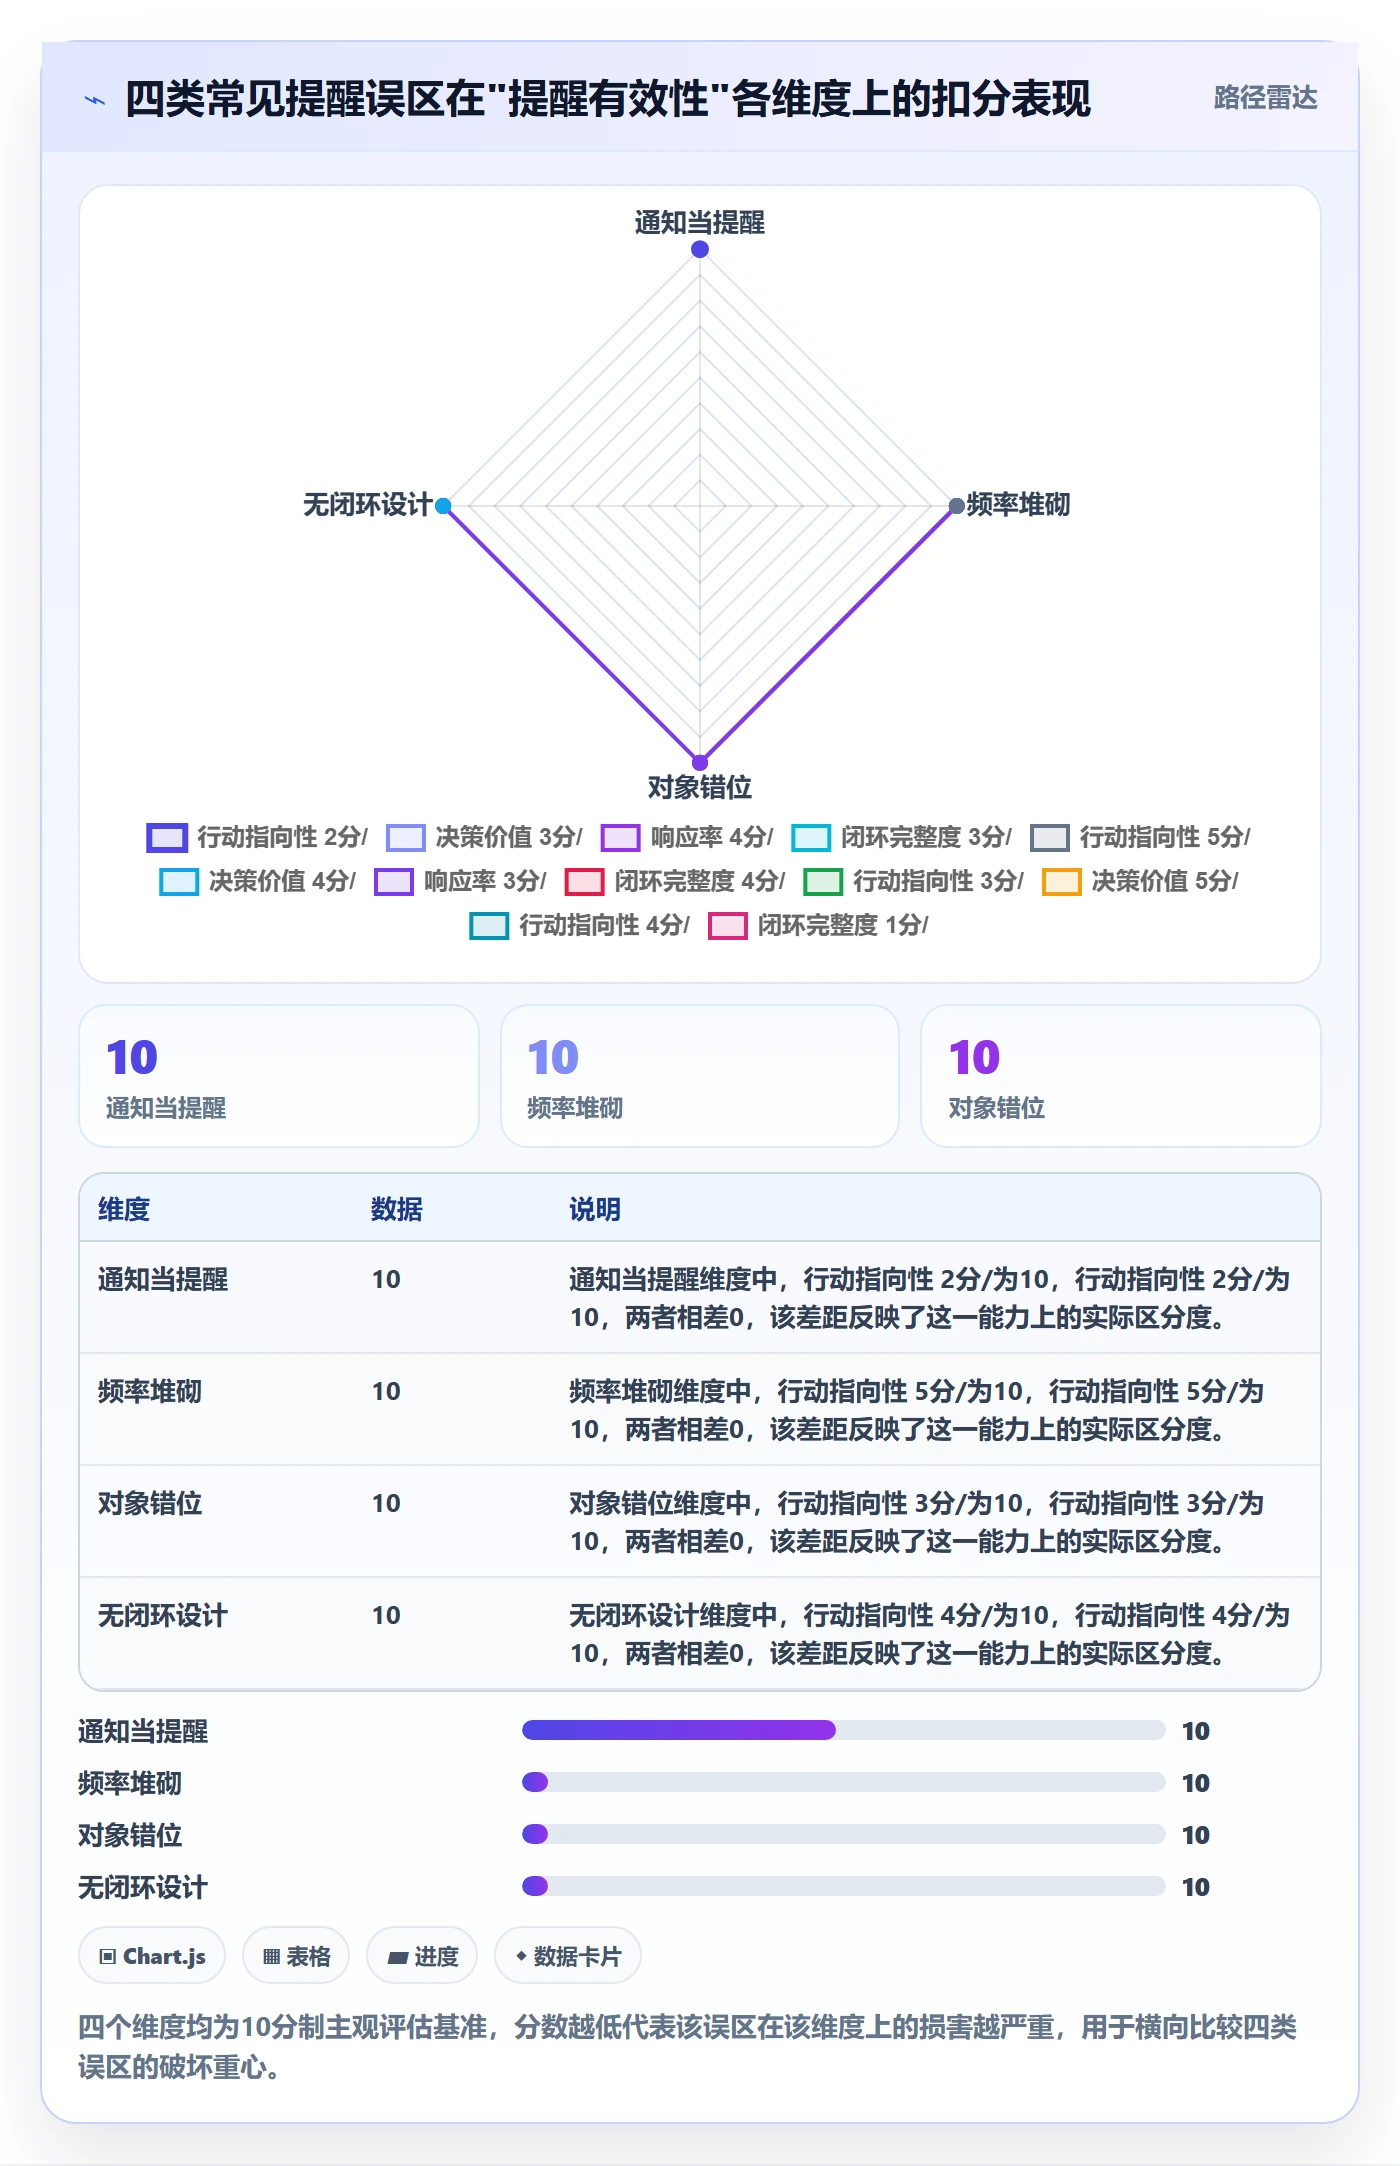Click the 进度 tag
Screen dimensions: 1400x2166
(422, 1956)
